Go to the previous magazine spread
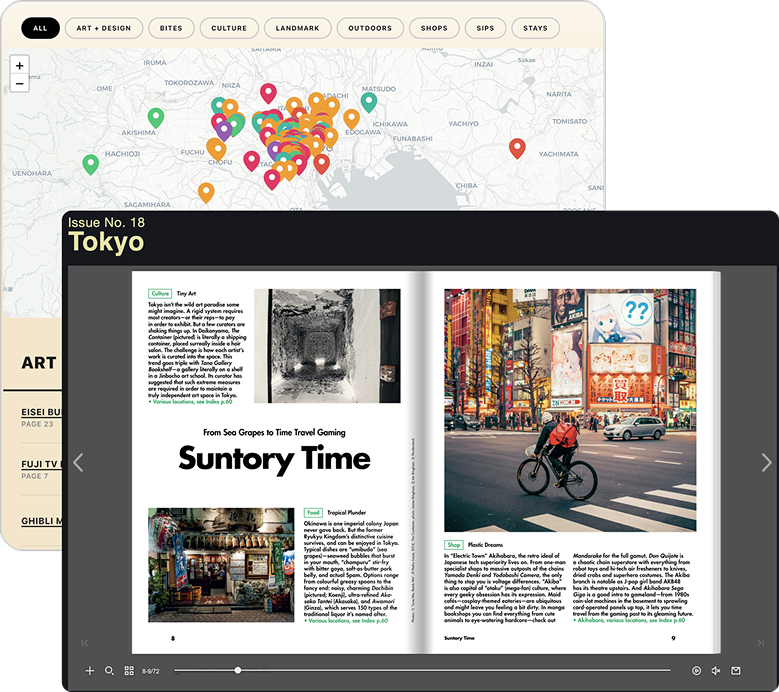This screenshot has width=779, height=692. coord(78,462)
